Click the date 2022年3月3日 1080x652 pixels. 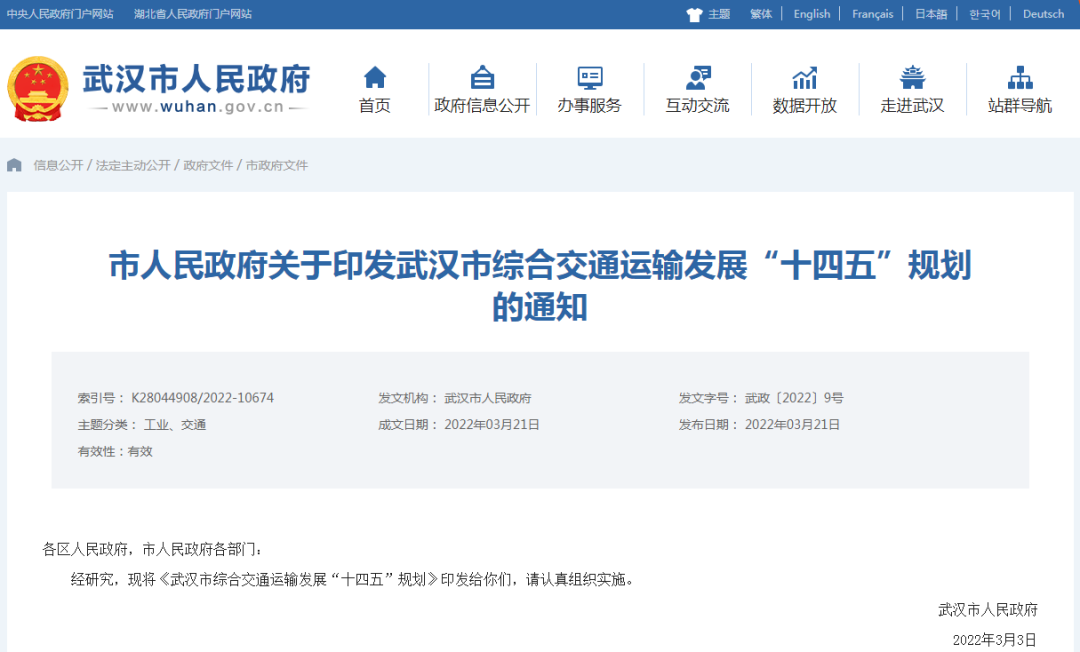pyautogui.click(x=995, y=640)
